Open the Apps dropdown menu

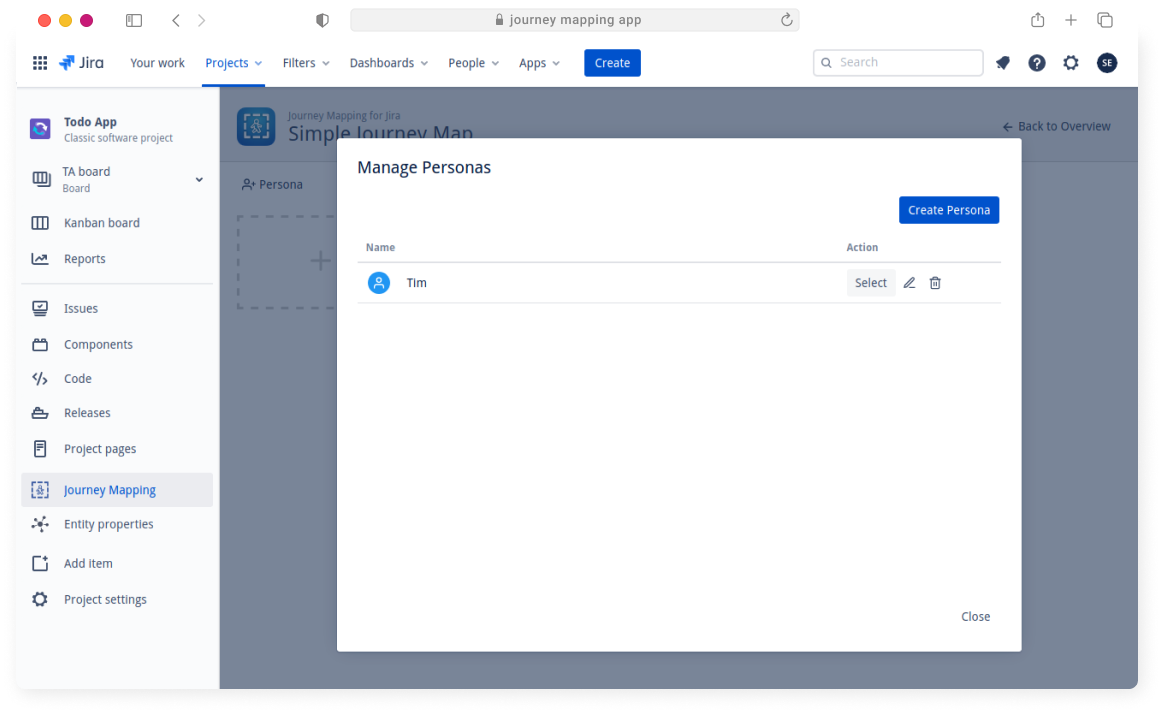(540, 63)
